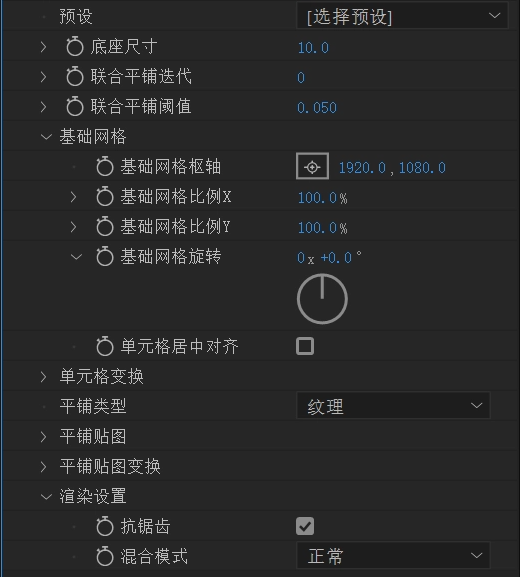
Task: Click the 联合平铺阈值 value 0.050
Action: tap(317, 108)
